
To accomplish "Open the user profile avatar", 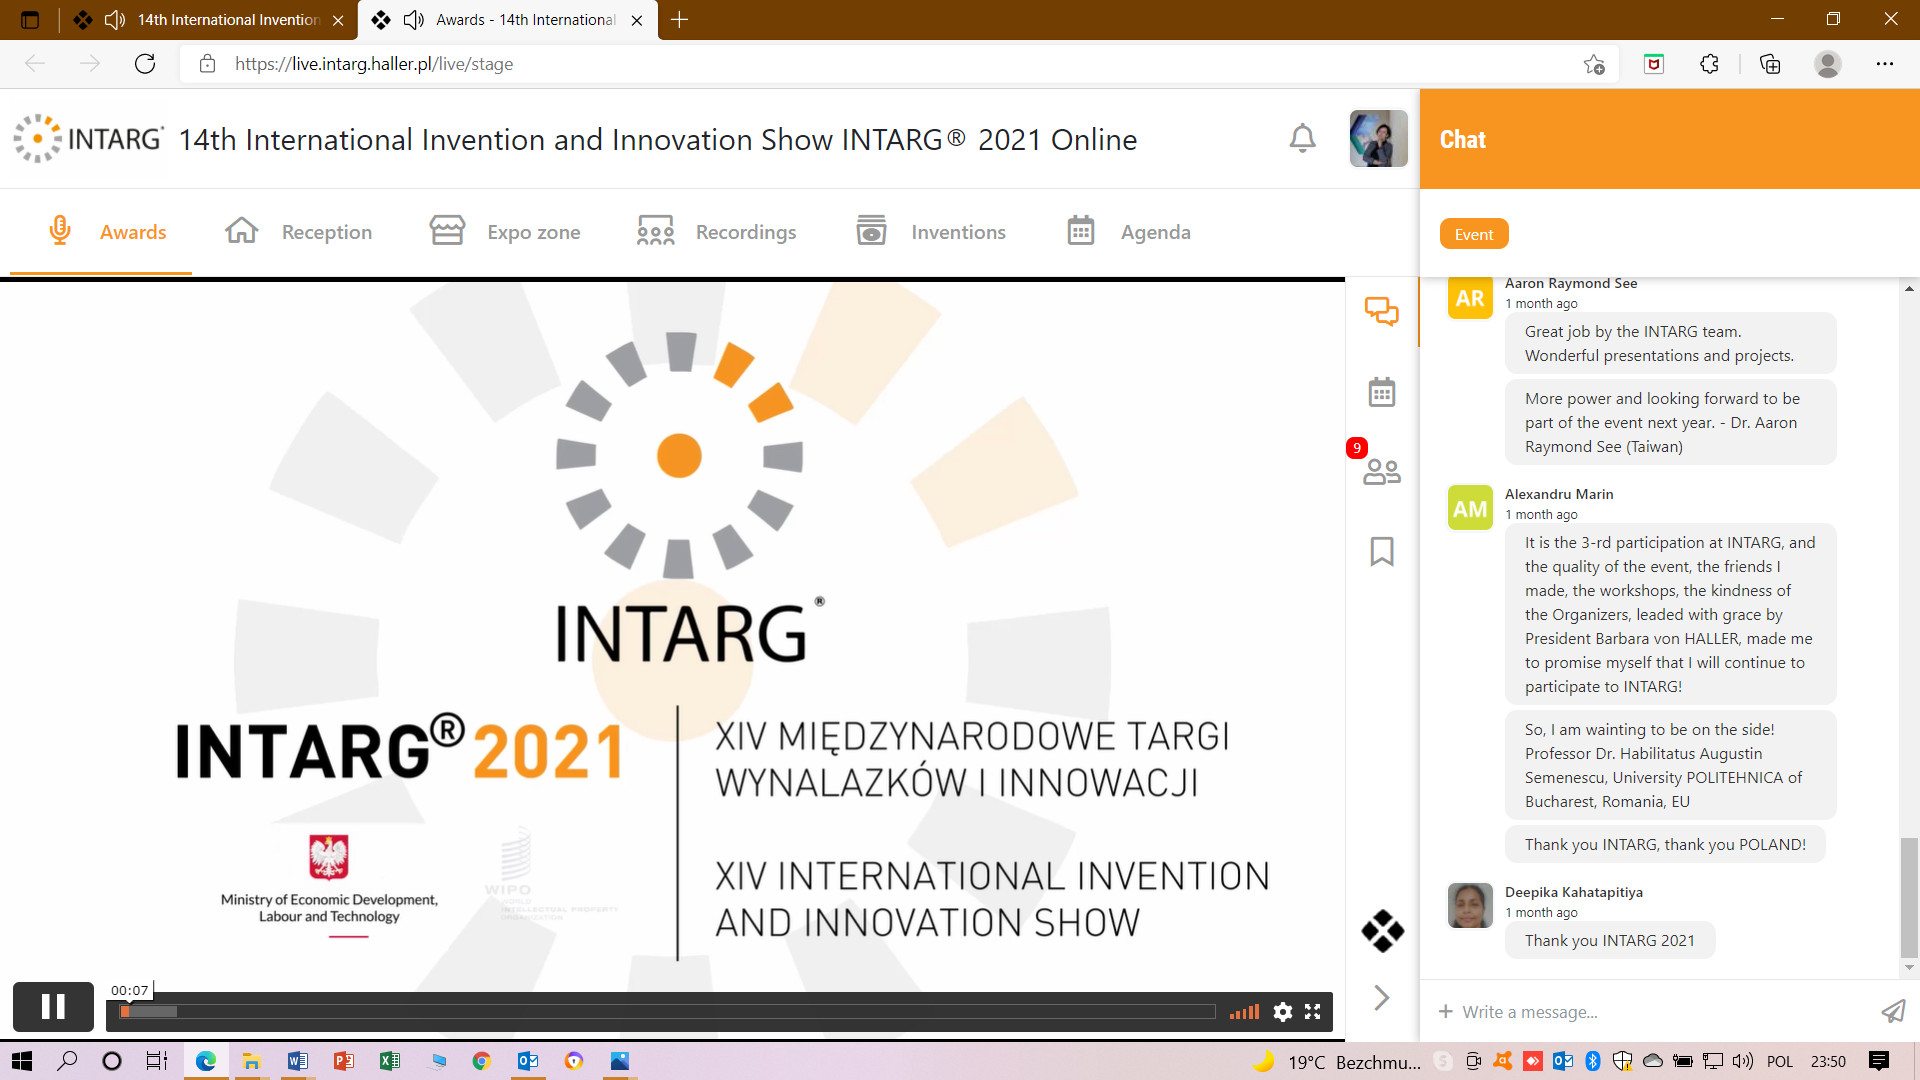I will [x=1378, y=138].
